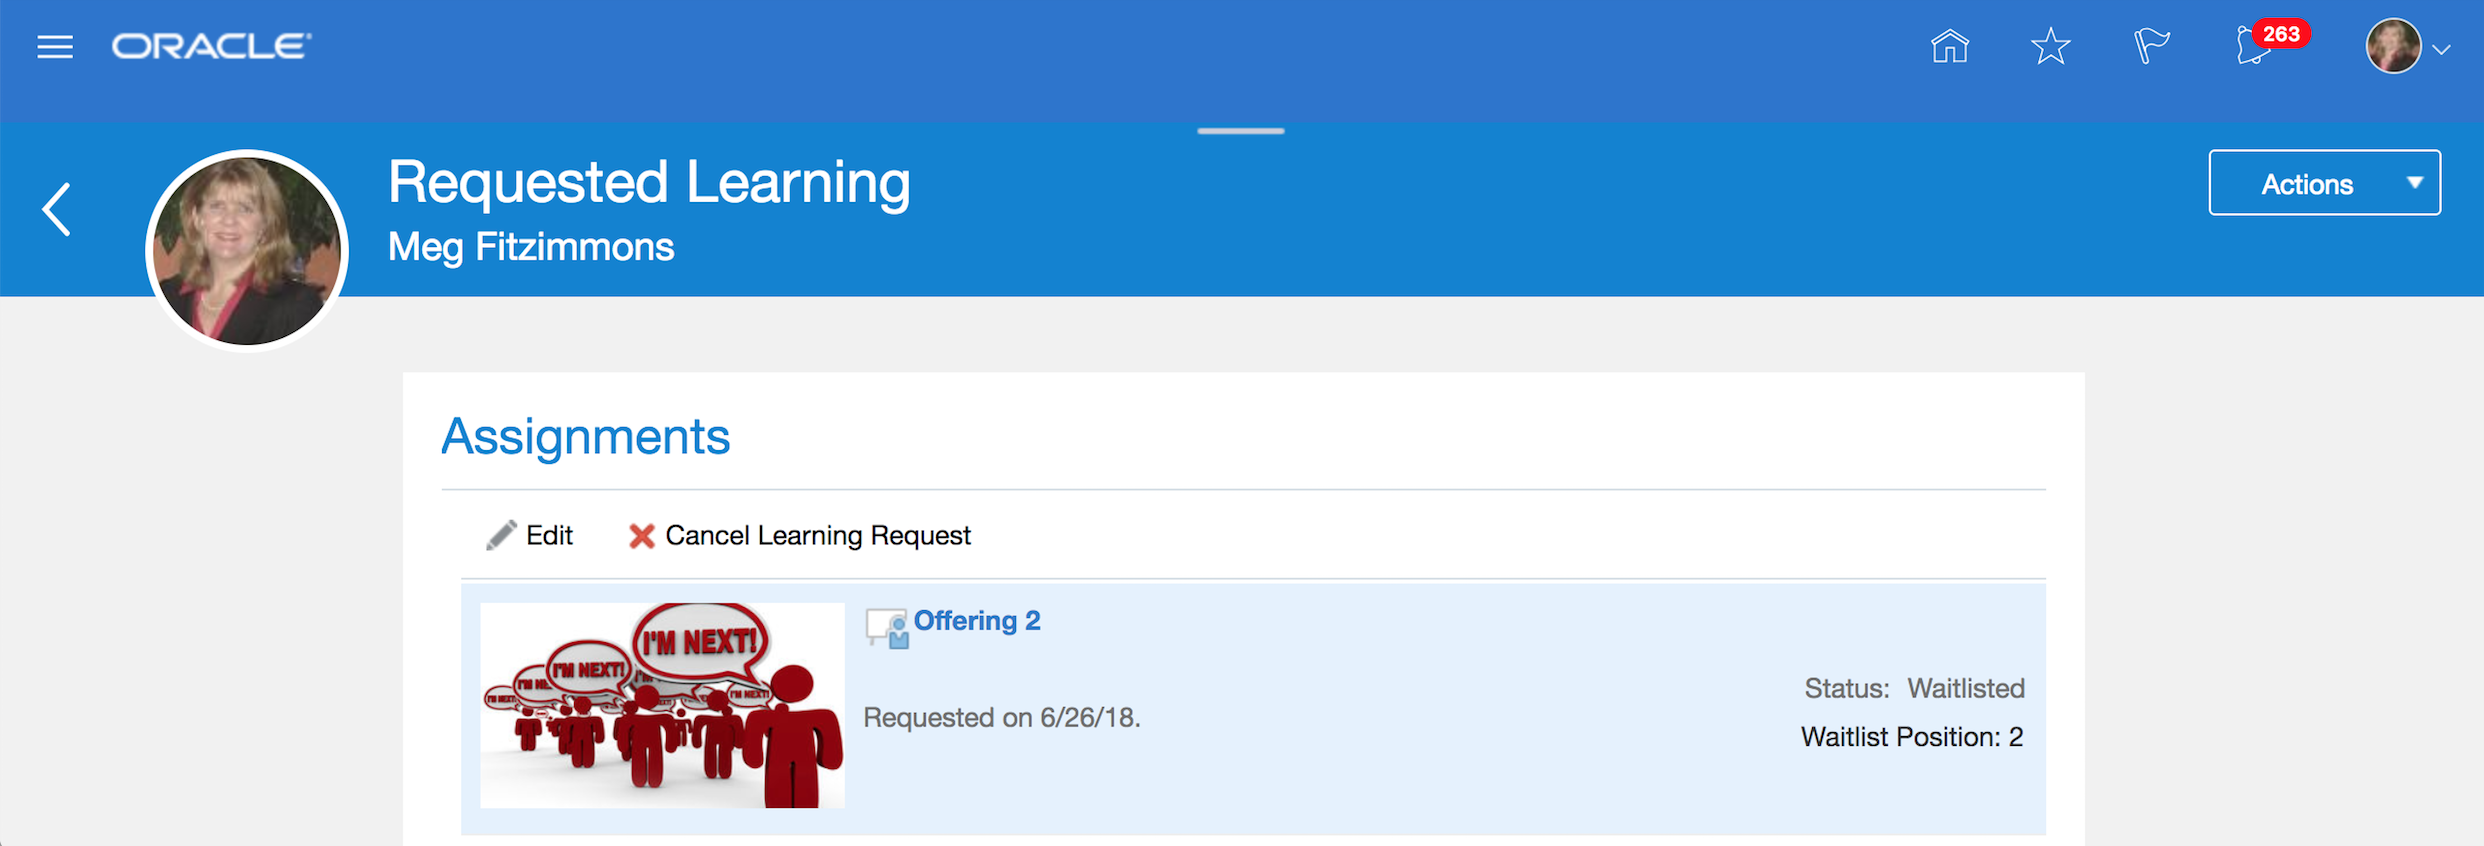Click the triangle arrow on Actions button
Image resolution: width=2484 pixels, height=846 pixels.
[2415, 183]
